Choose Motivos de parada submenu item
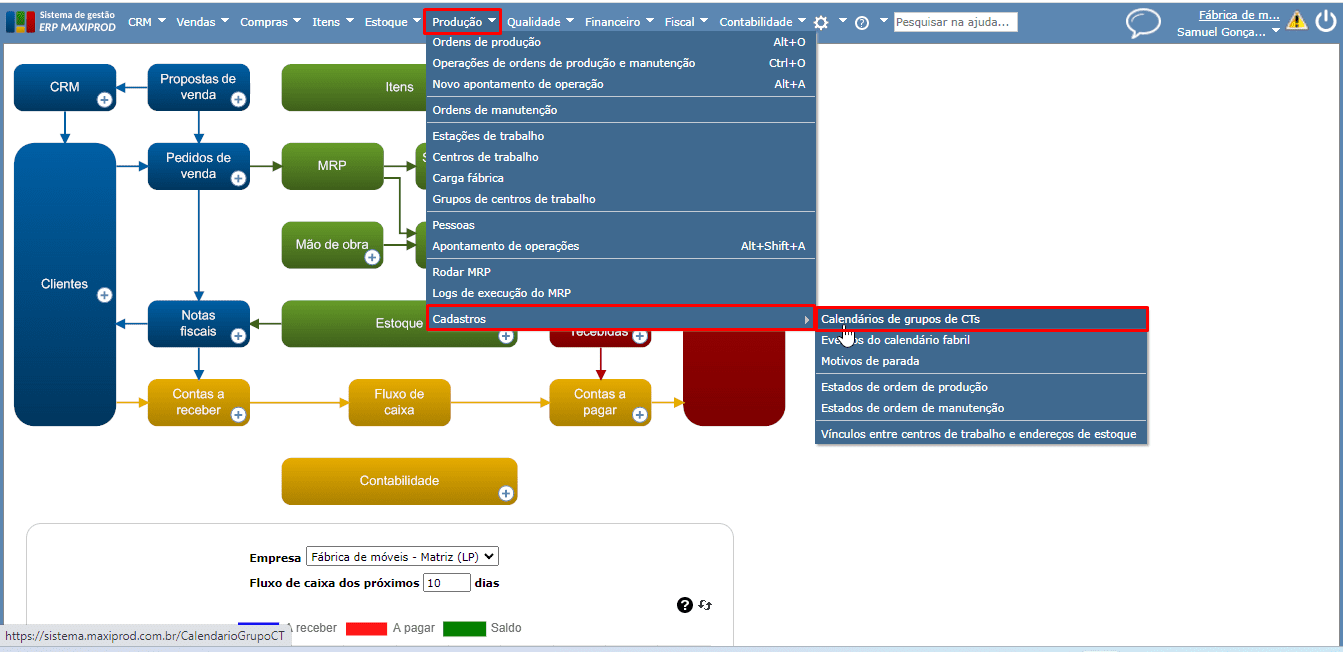1343x652 pixels. pyautogui.click(x=982, y=361)
